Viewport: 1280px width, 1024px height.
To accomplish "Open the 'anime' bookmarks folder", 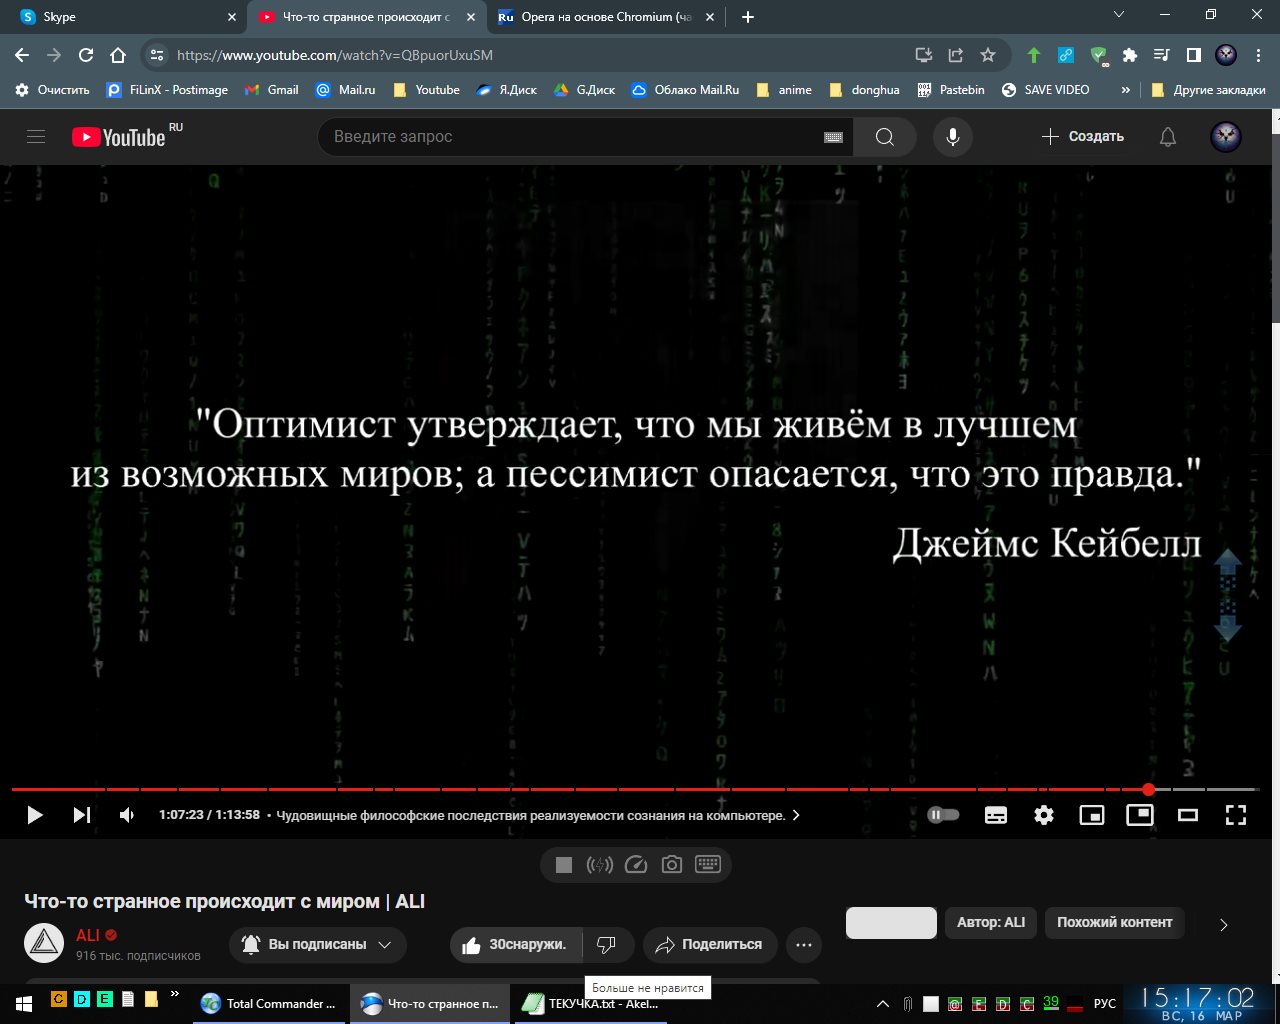I will click(784, 90).
